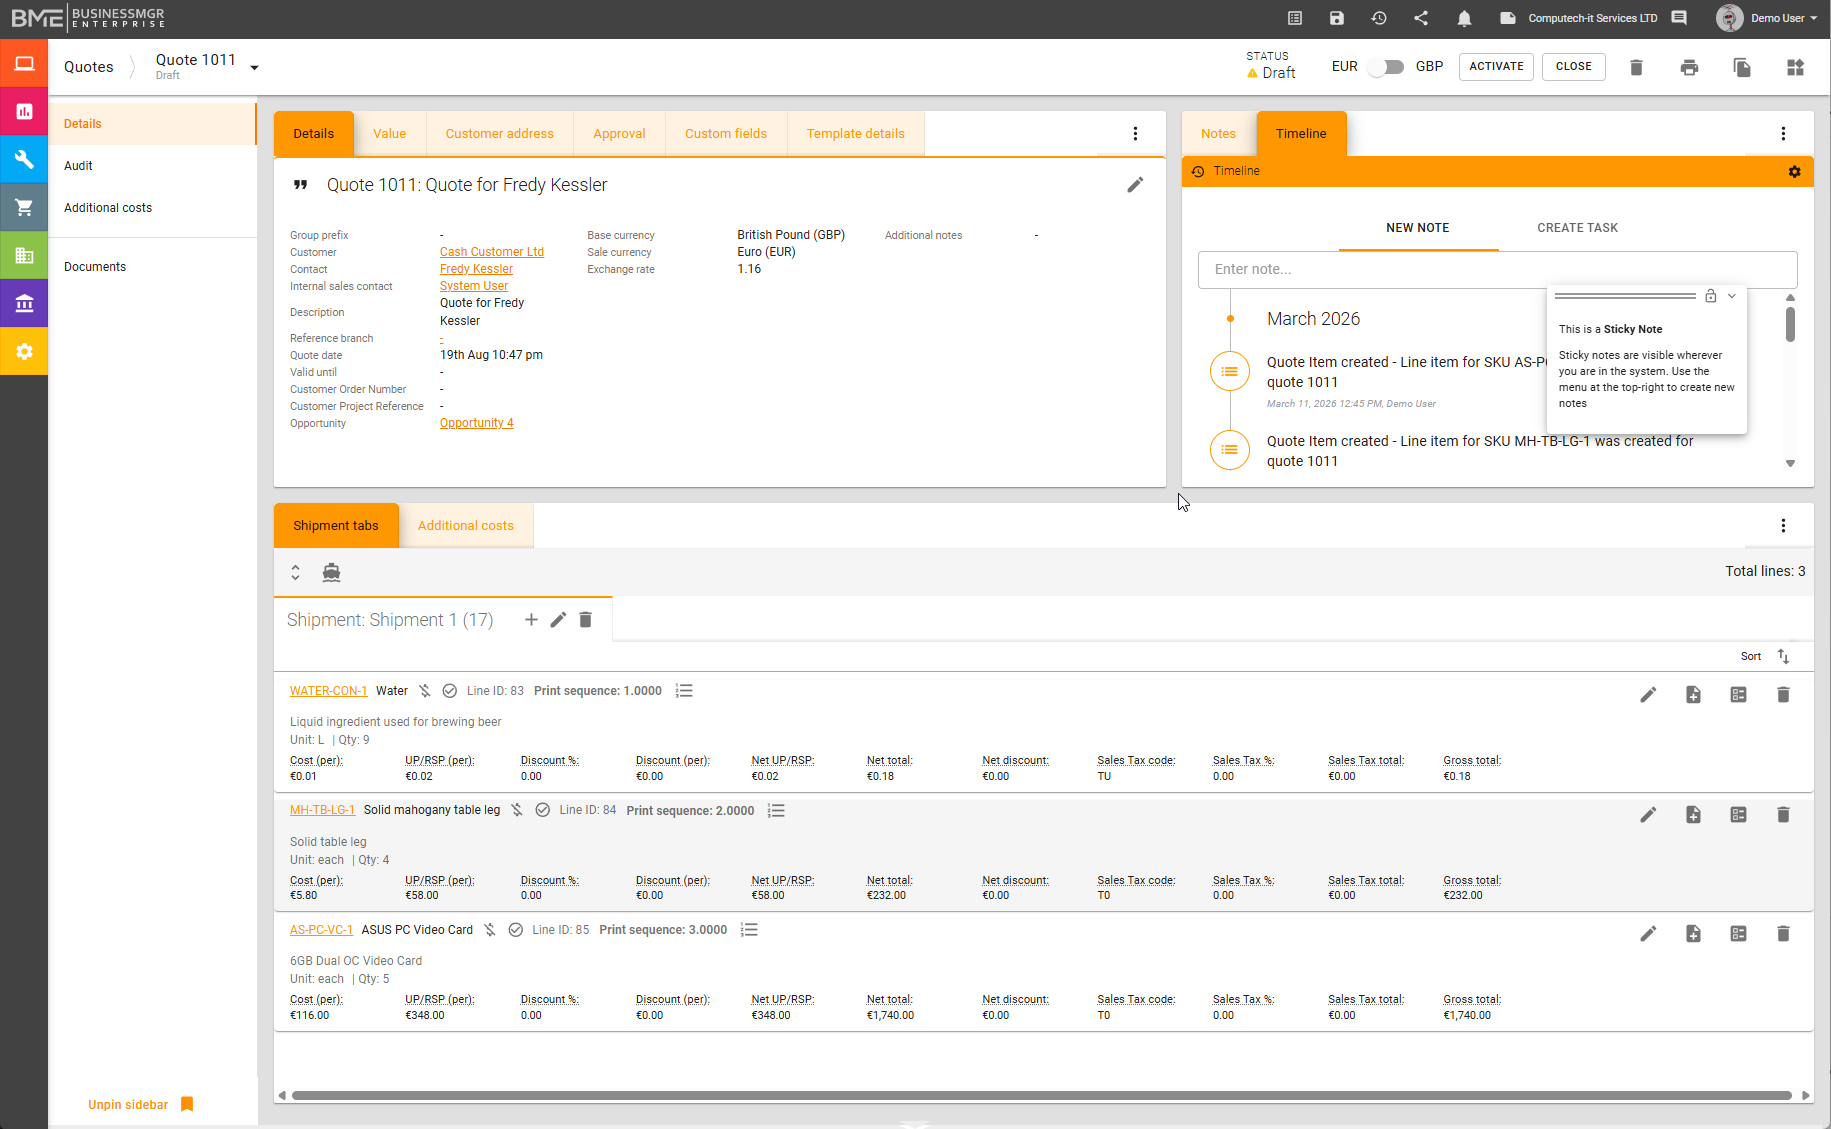Edit quote details with pencil icon
Image resolution: width=1831 pixels, height=1129 pixels.
pyautogui.click(x=1135, y=185)
